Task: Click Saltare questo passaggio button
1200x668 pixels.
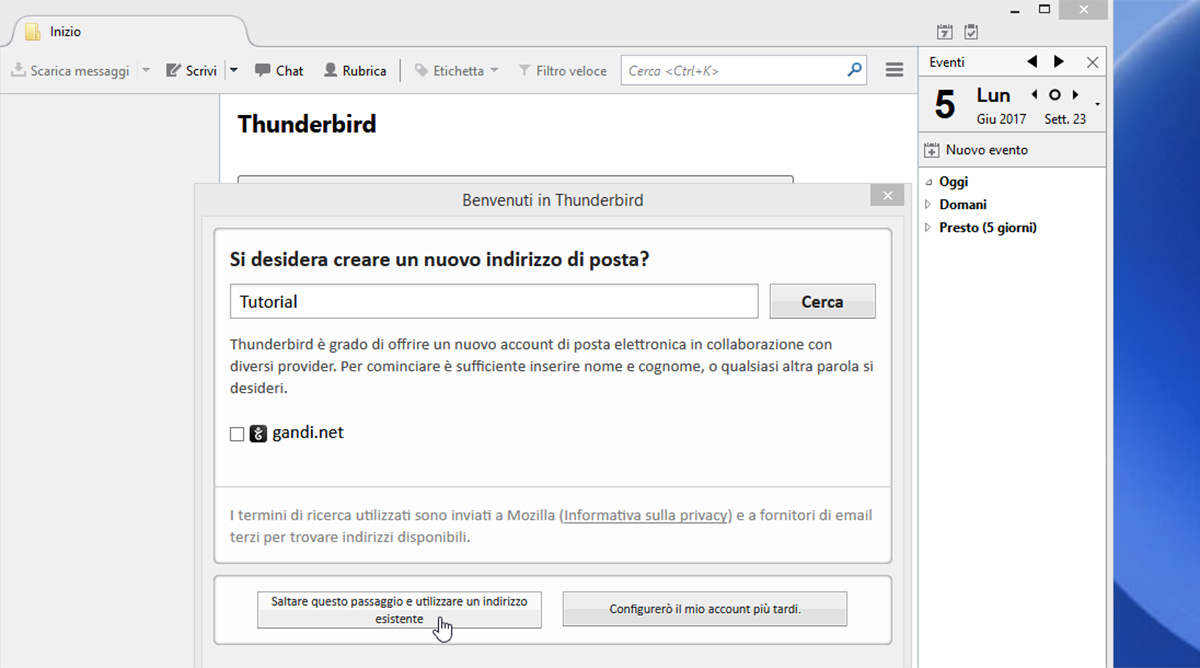Action: [x=399, y=609]
